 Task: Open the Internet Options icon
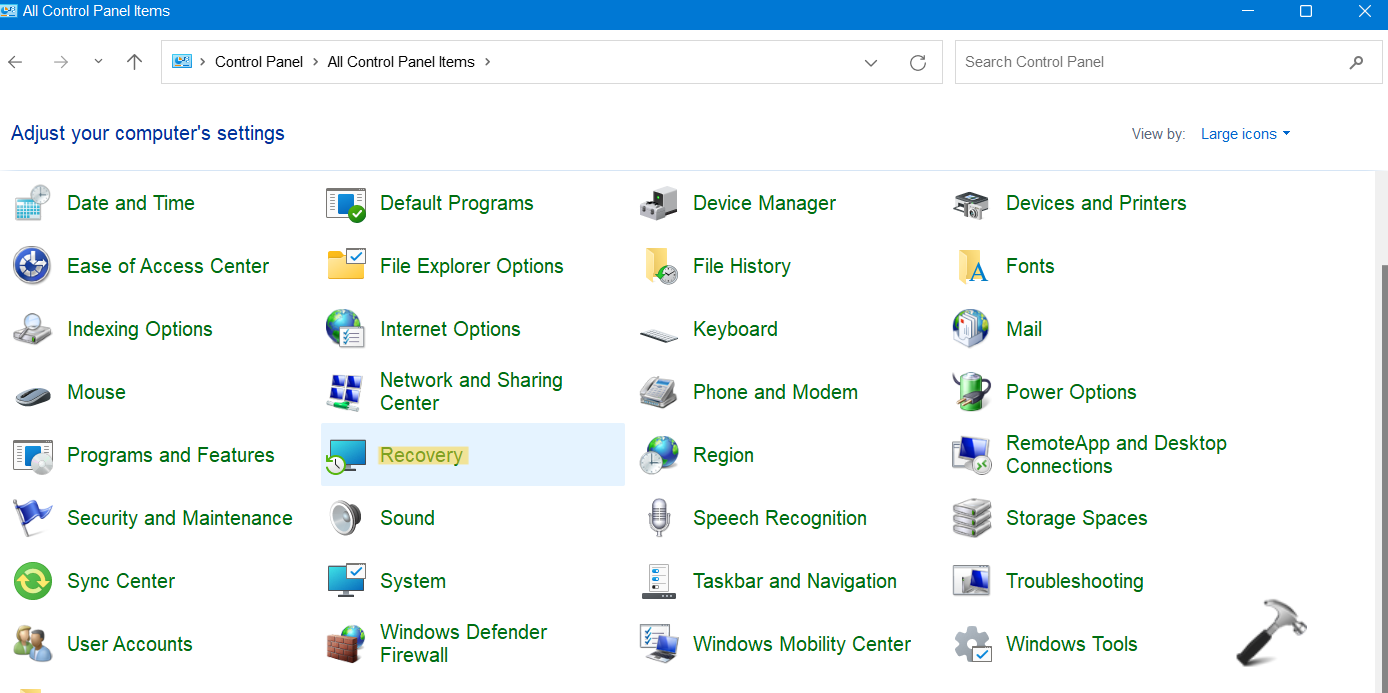click(346, 329)
